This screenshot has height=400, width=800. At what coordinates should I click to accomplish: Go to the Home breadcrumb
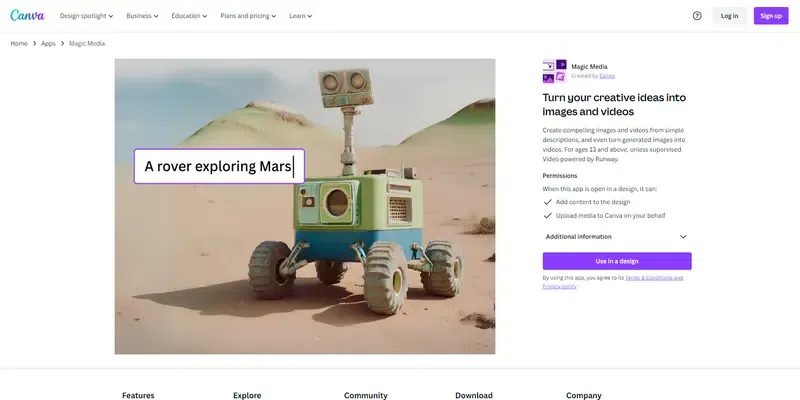(x=19, y=44)
